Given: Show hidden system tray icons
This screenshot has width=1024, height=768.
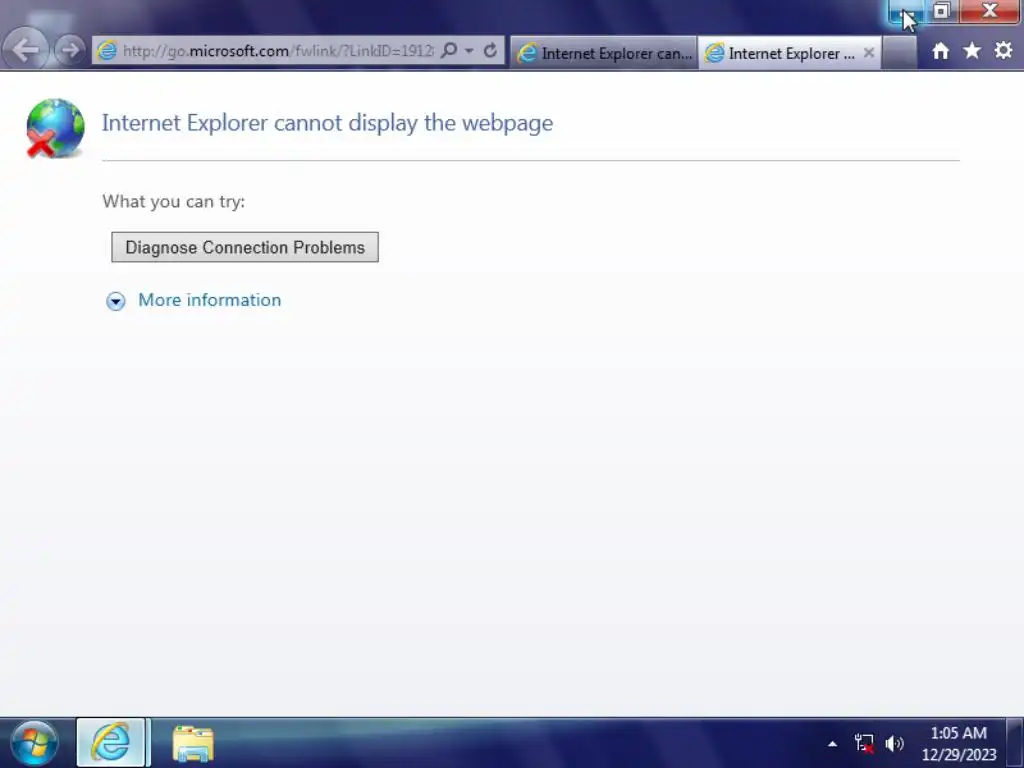Looking at the screenshot, I should [832, 743].
